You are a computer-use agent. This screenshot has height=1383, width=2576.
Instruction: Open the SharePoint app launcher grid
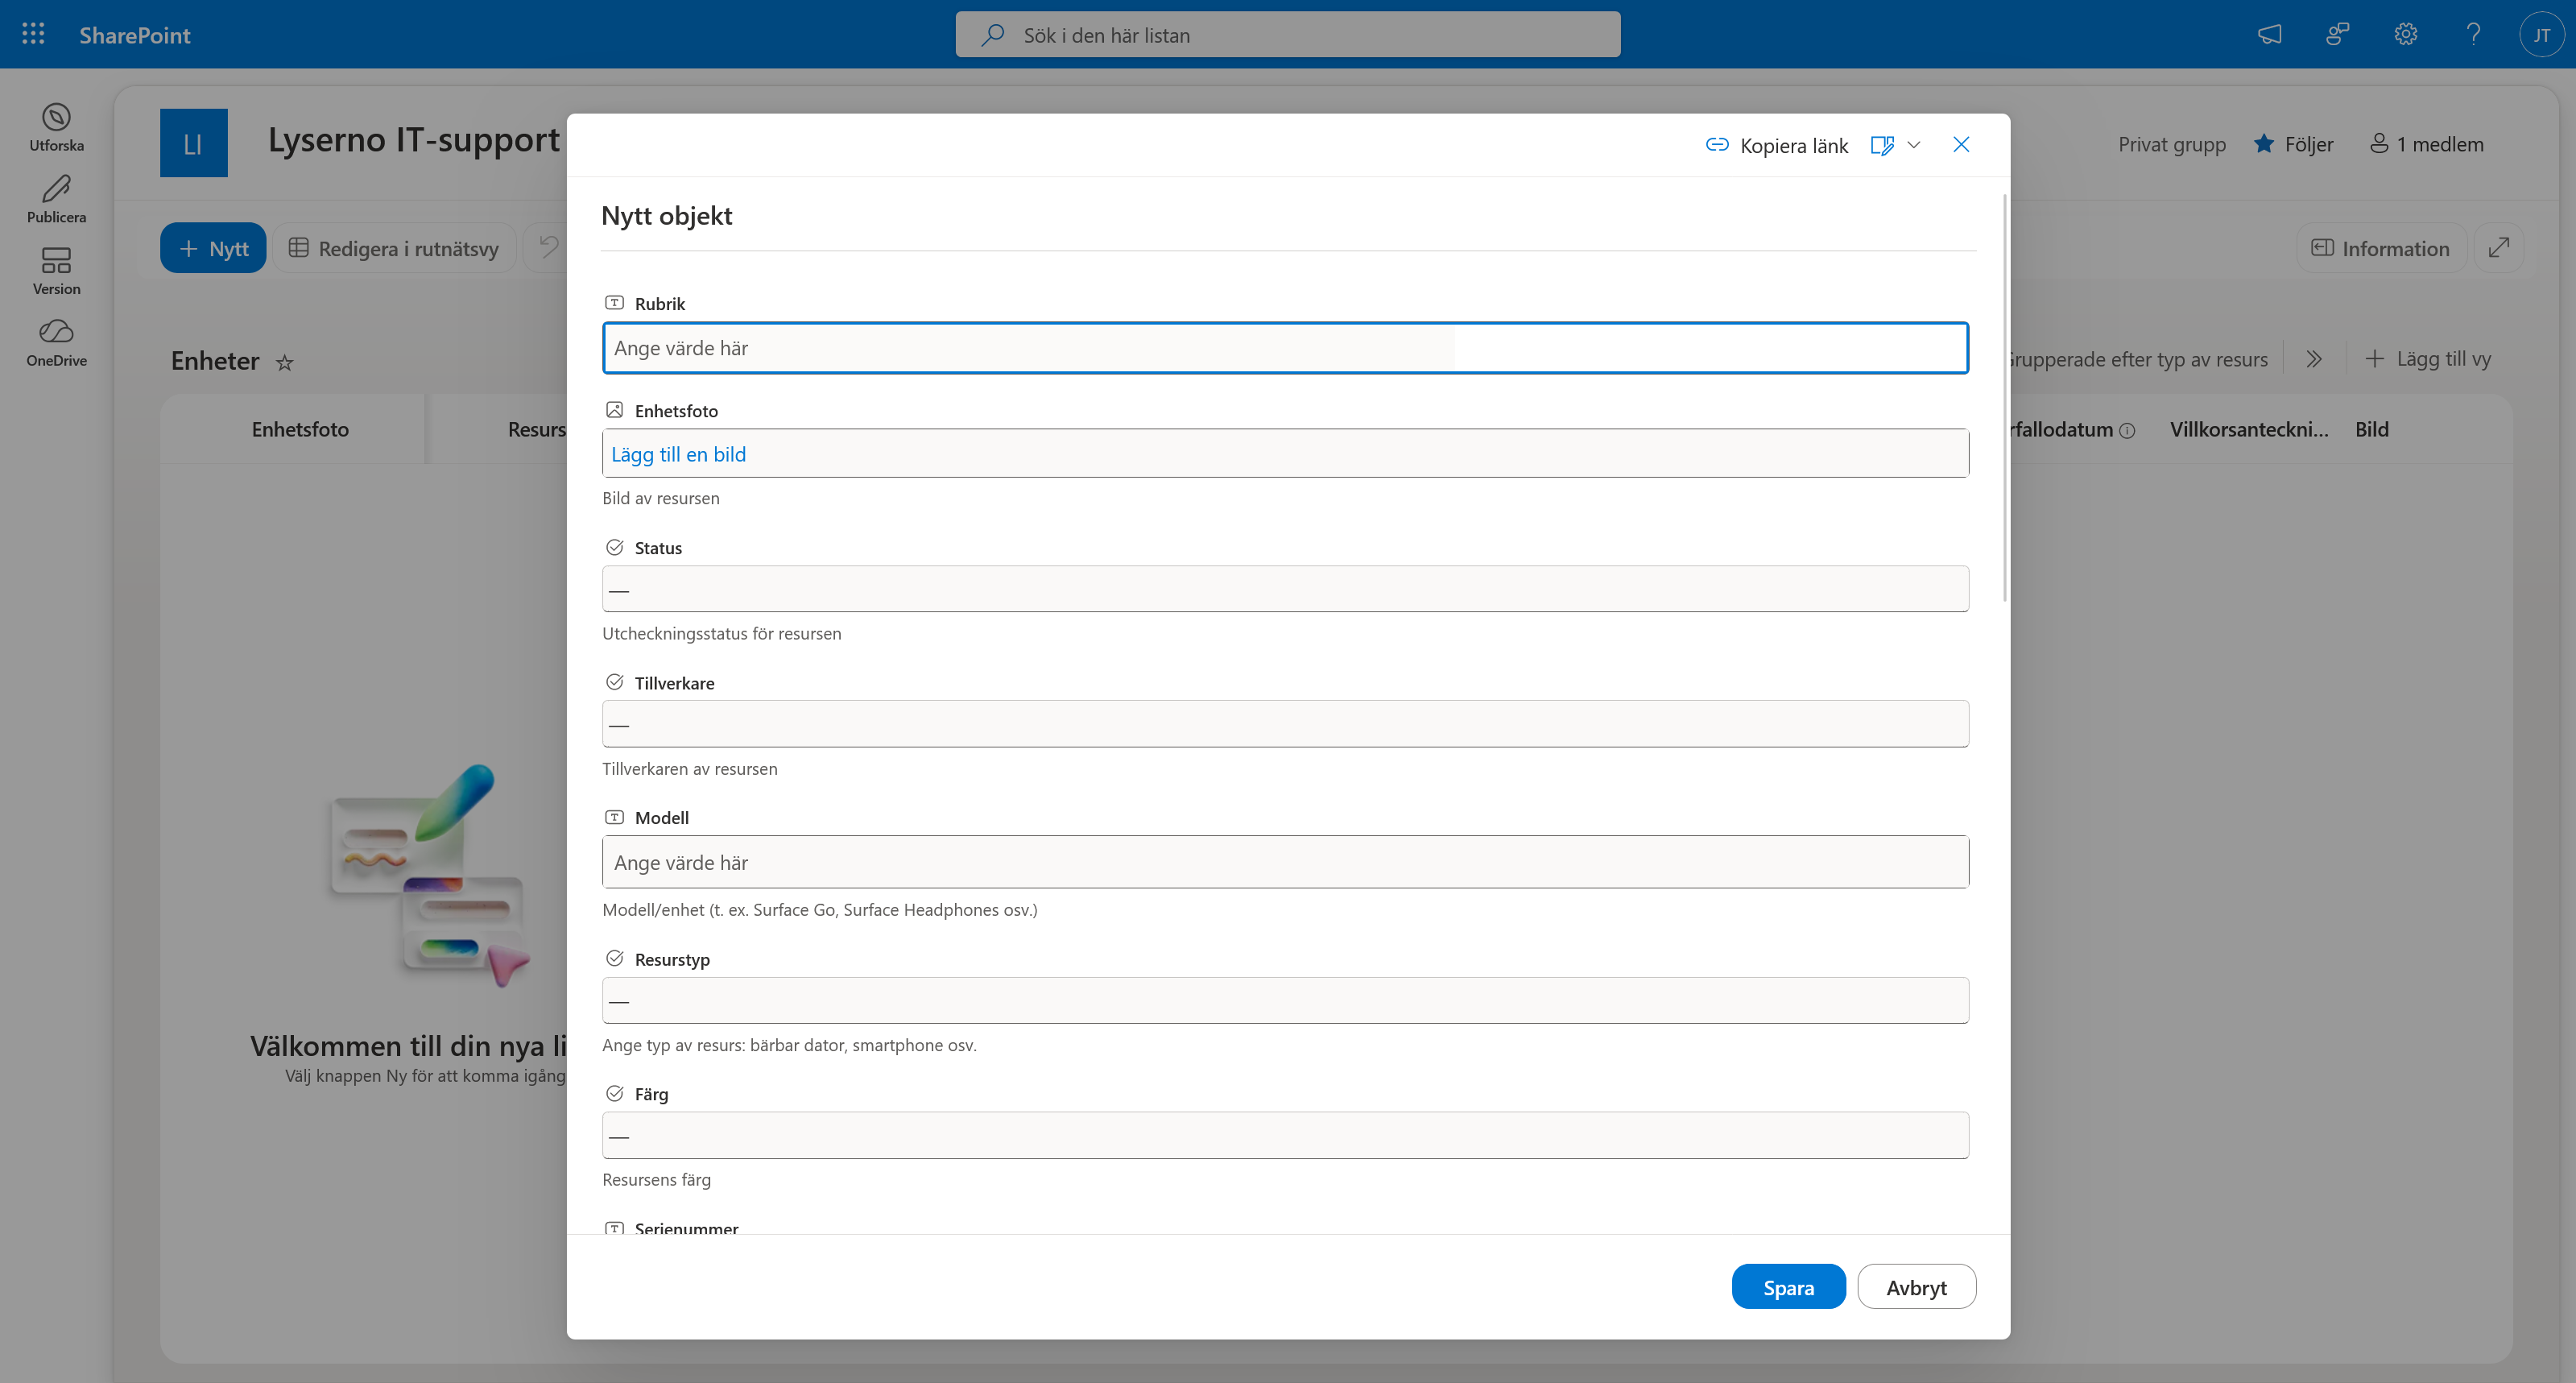click(33, 34)
